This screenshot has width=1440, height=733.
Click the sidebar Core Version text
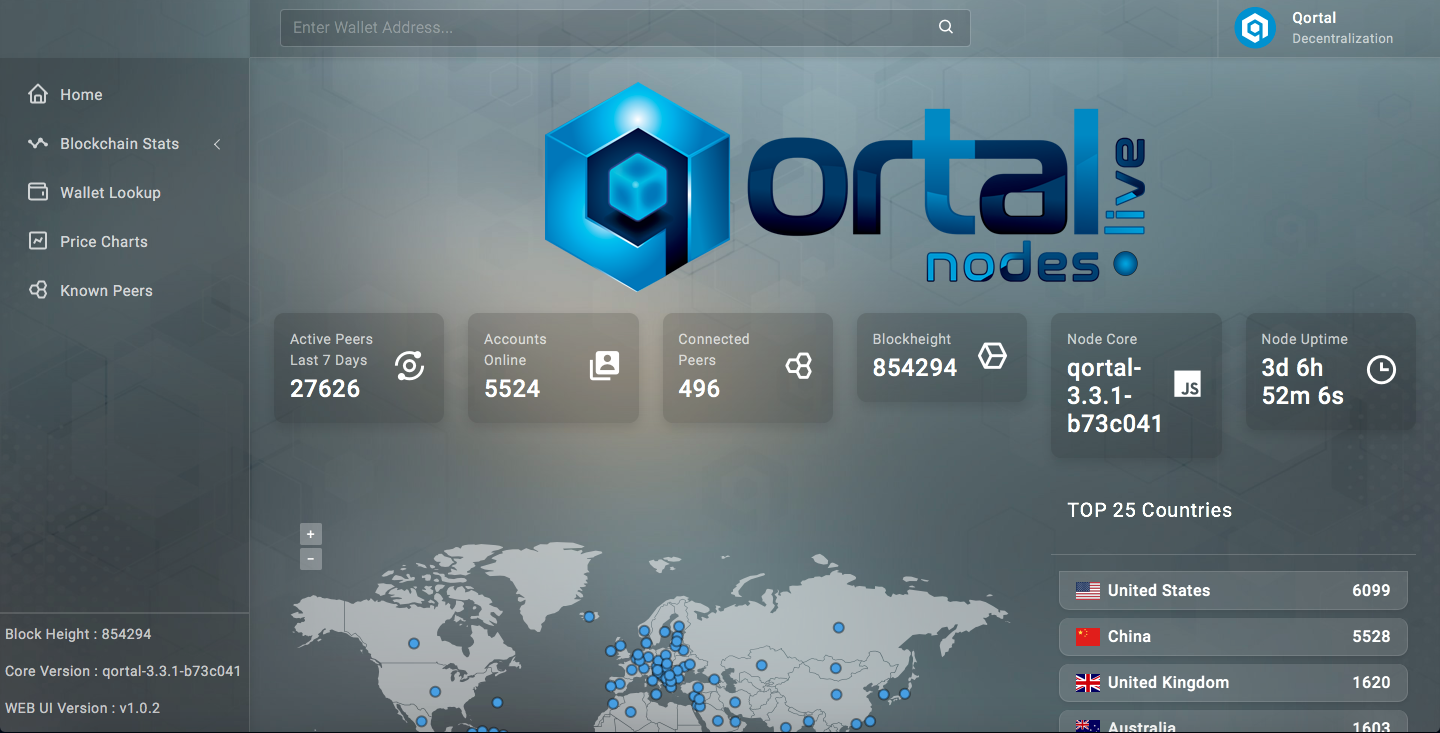click(x=123, y=671)
